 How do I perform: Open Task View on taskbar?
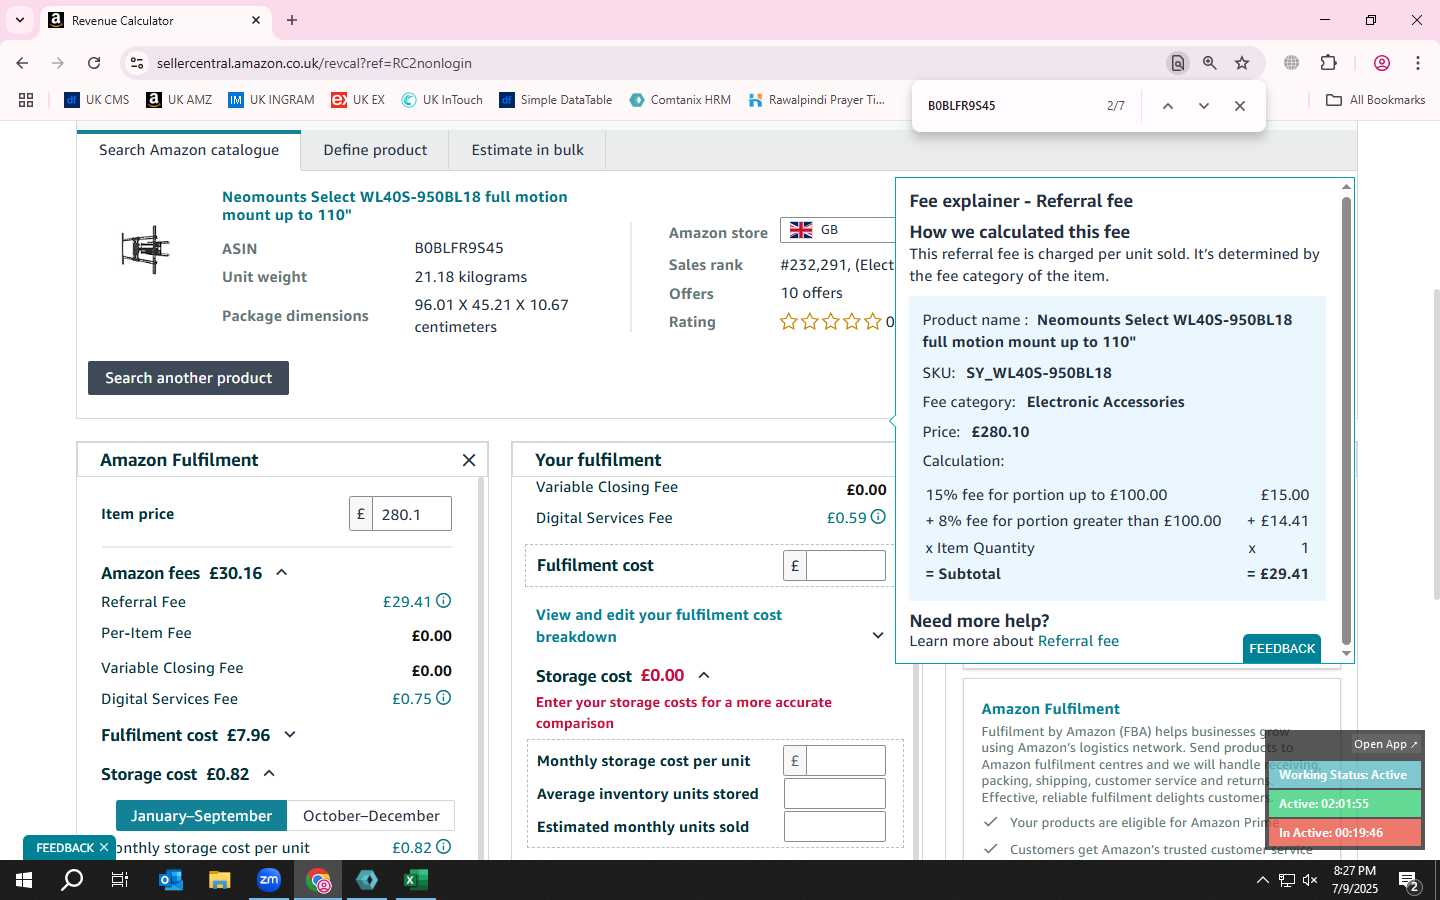[120, 880]
